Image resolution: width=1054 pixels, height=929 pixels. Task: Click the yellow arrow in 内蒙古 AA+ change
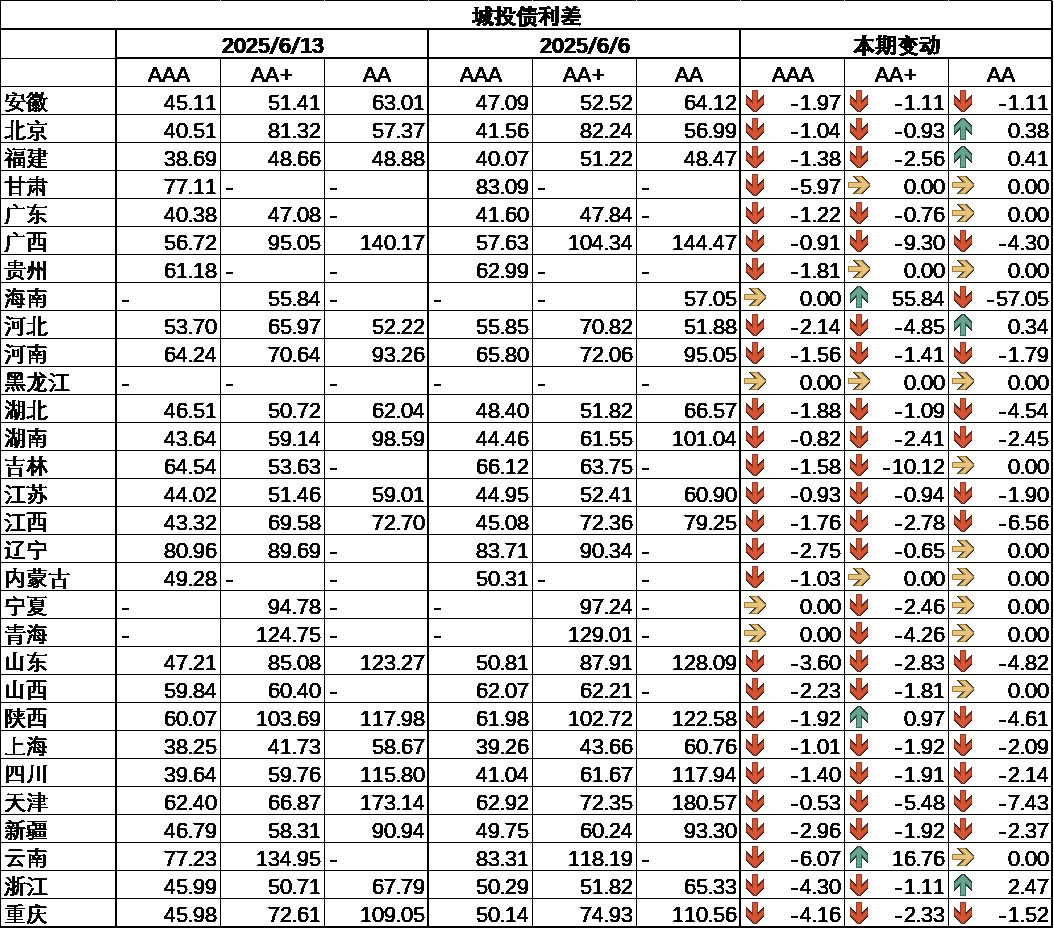[859, 578]
